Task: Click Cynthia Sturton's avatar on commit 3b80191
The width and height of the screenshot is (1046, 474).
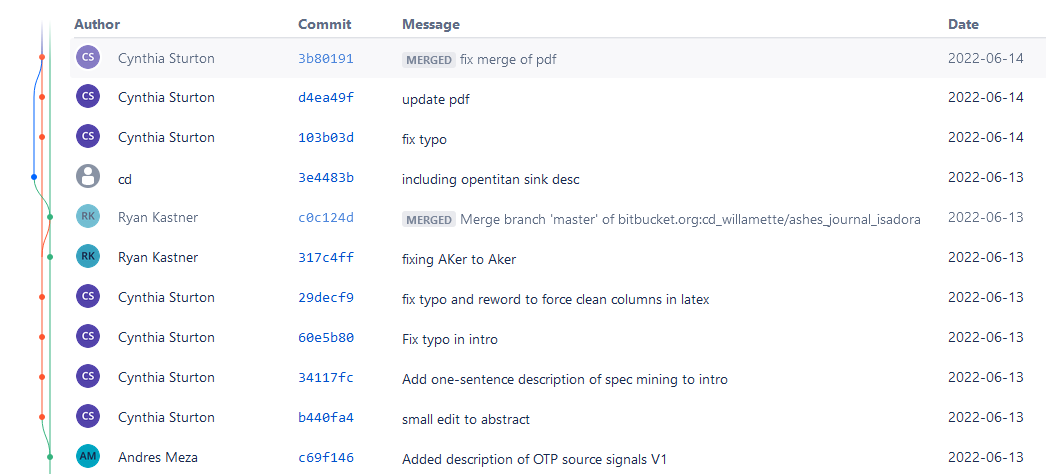Action: (x=88, y=58)
